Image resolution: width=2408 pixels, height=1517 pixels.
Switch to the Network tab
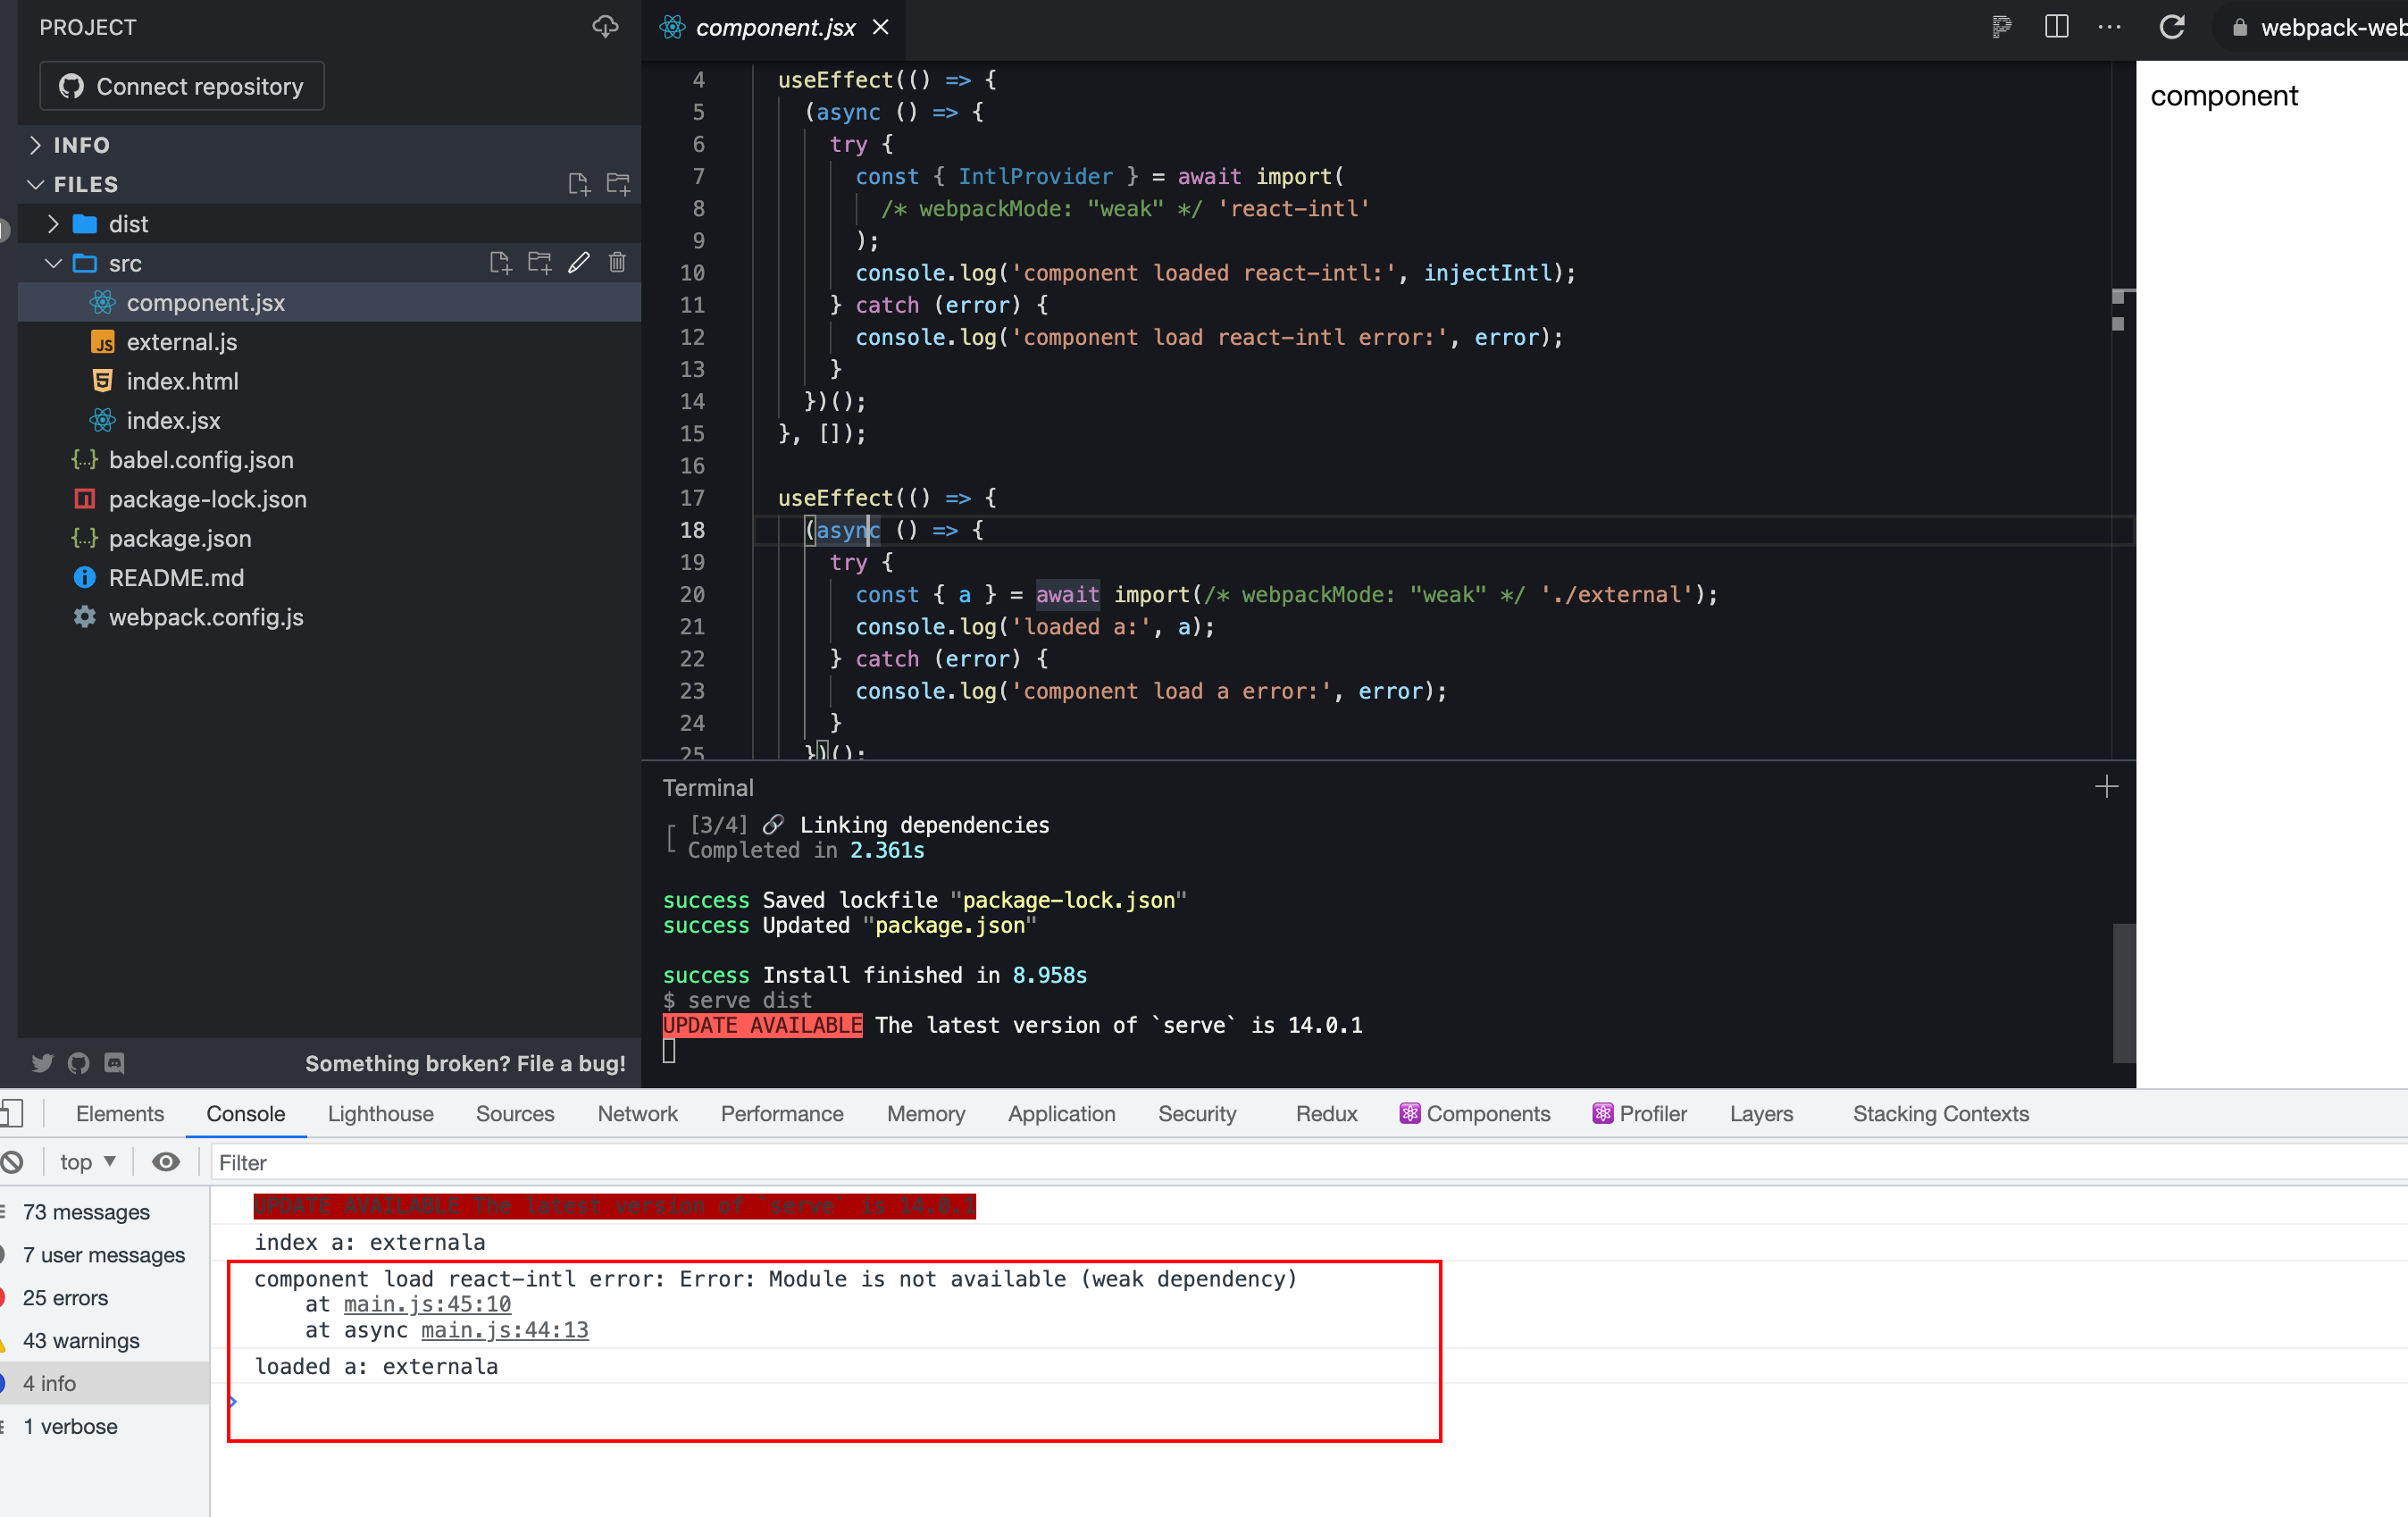(x=637, y=1113)
